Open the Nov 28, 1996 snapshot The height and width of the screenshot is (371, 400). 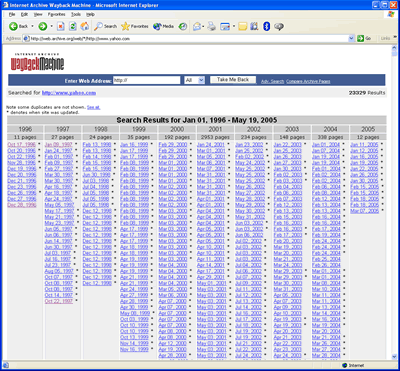21,163
